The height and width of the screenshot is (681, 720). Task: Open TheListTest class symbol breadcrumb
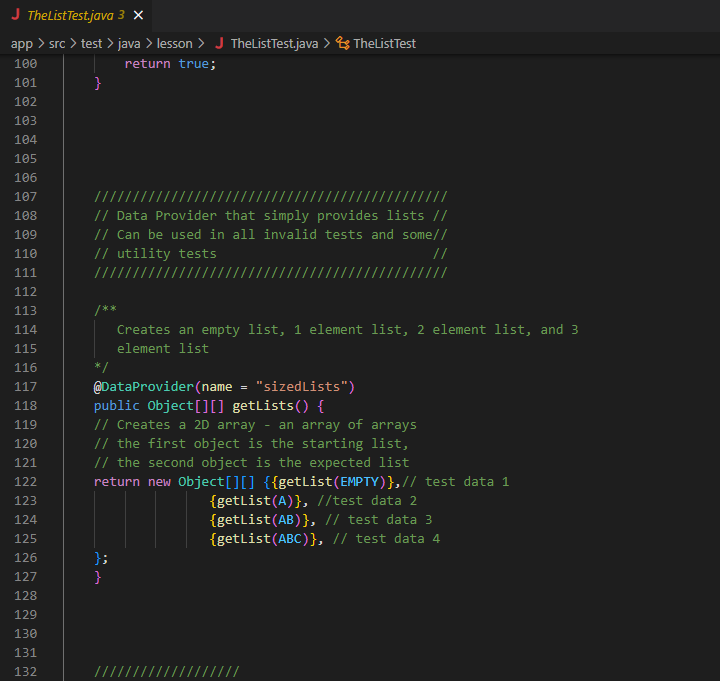(384, 43)
